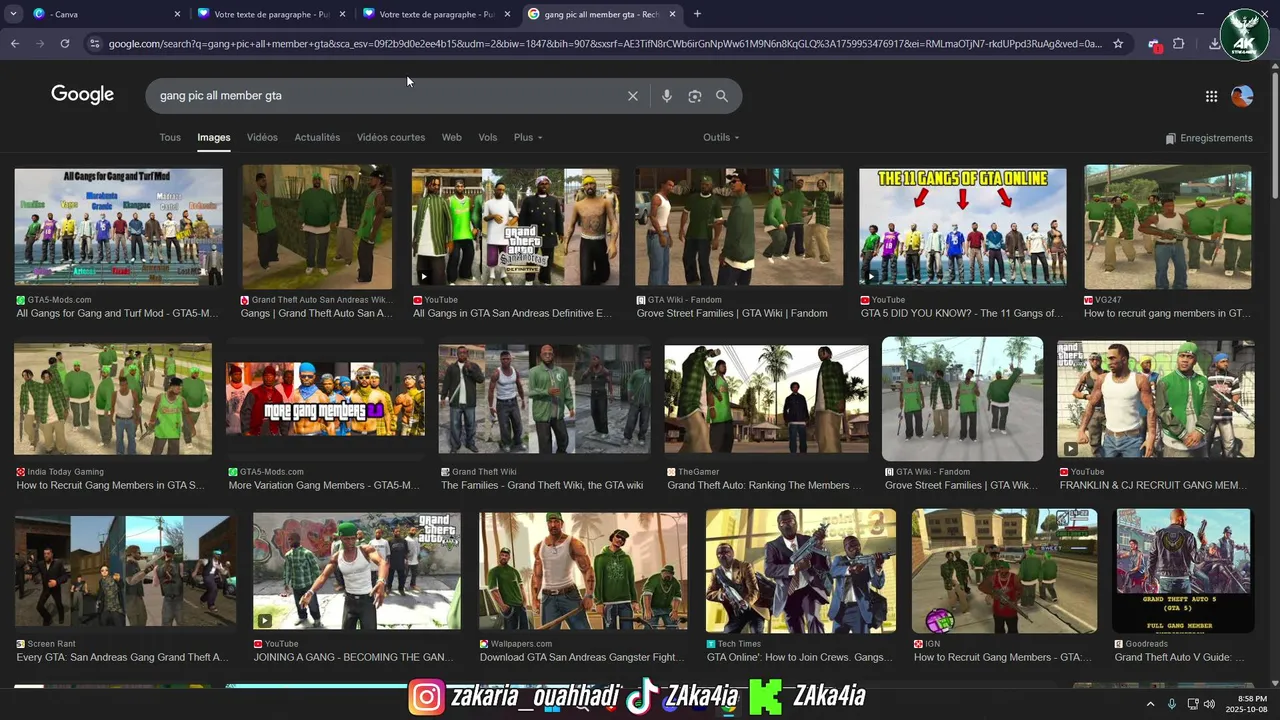Go back with the browser back arrow
The height and width of the screenshot is (720, 1280).
pos(15,44)
